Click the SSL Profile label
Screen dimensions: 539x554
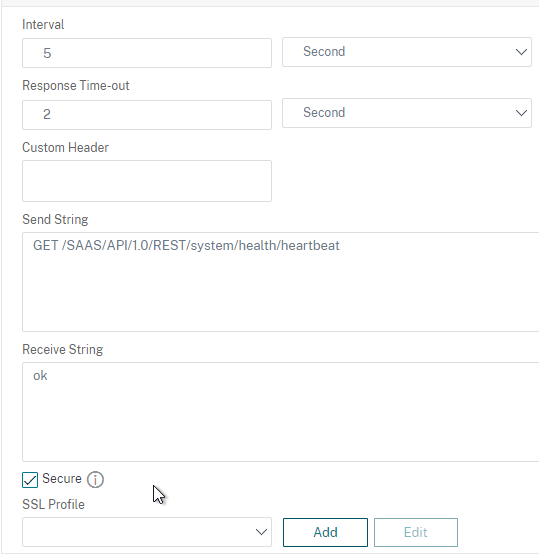[53, 504]
